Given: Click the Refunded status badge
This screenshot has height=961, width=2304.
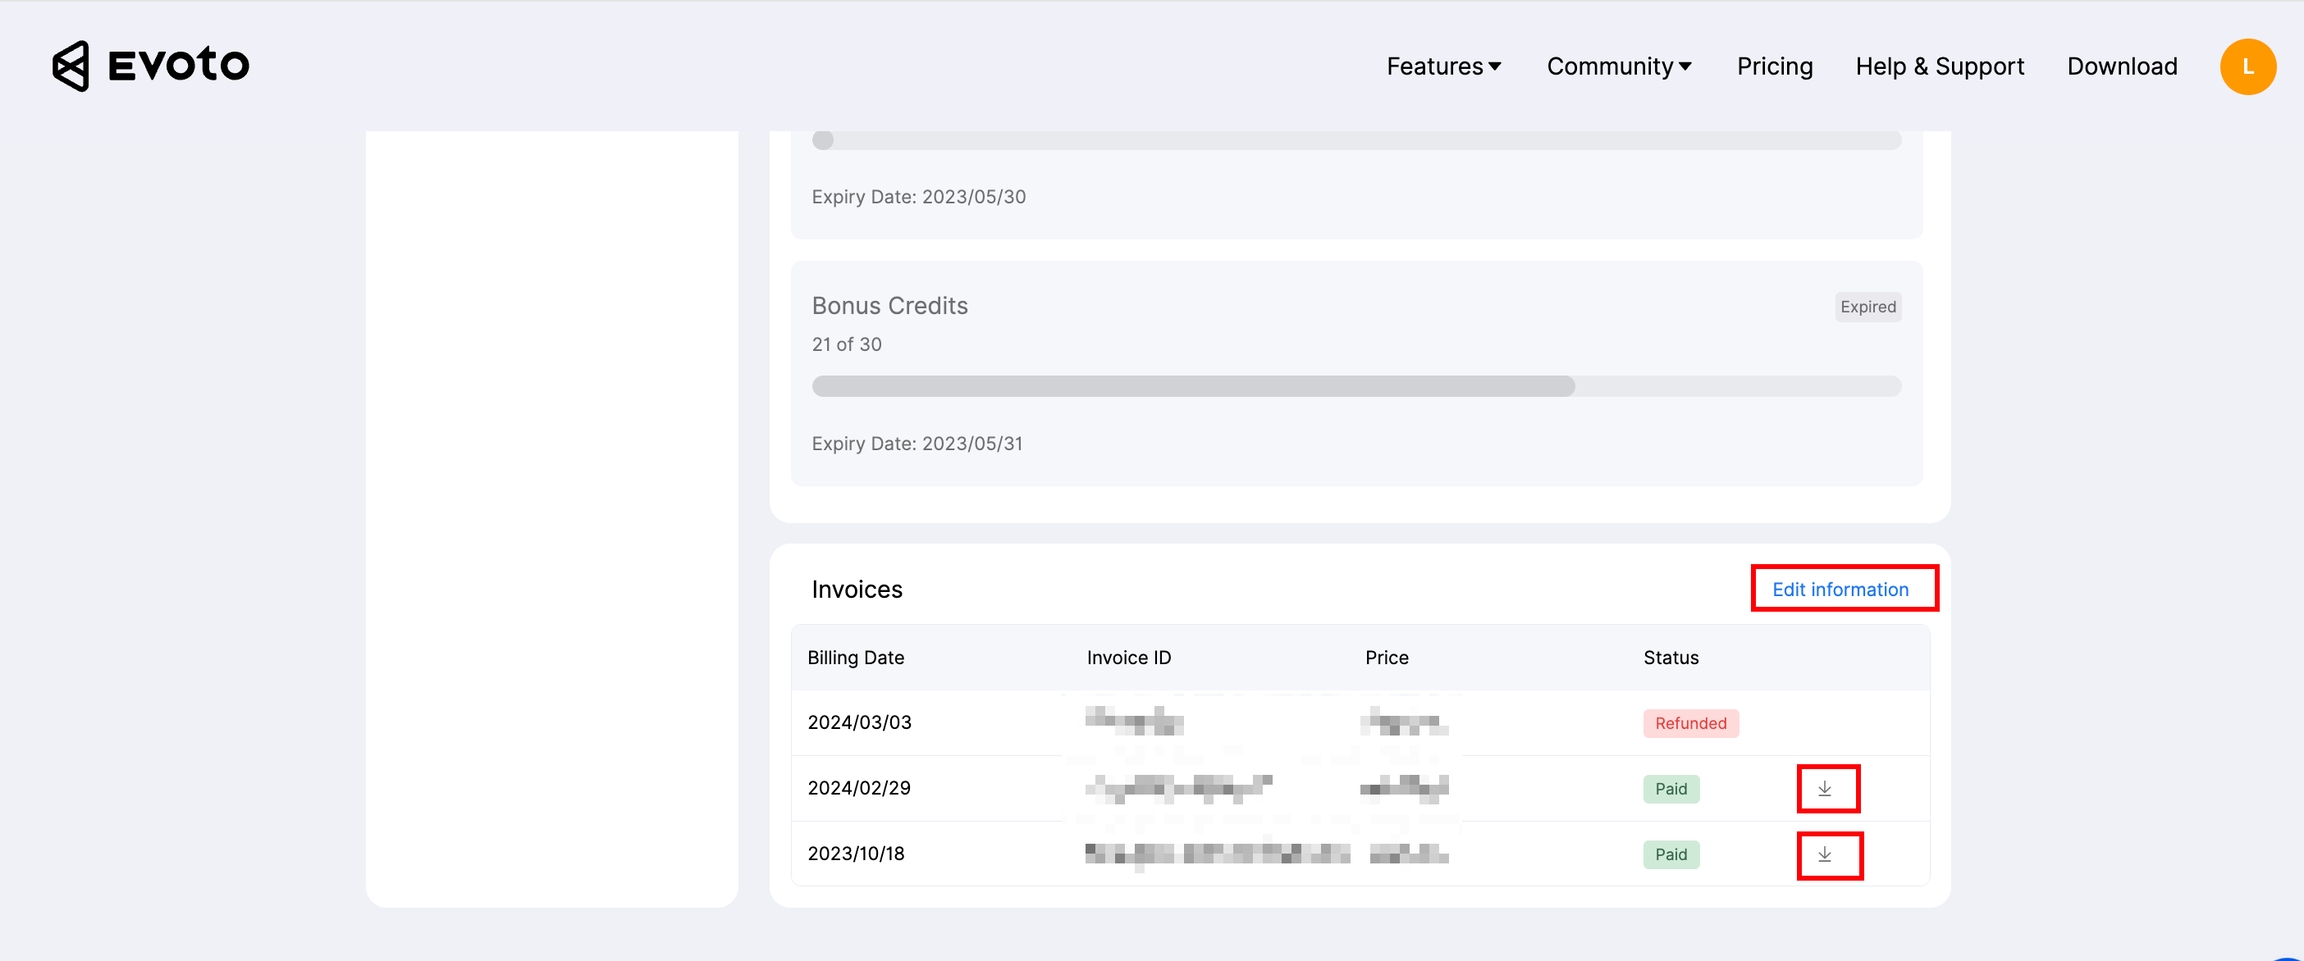Looking at the screenshot, I should (1690, 723).
